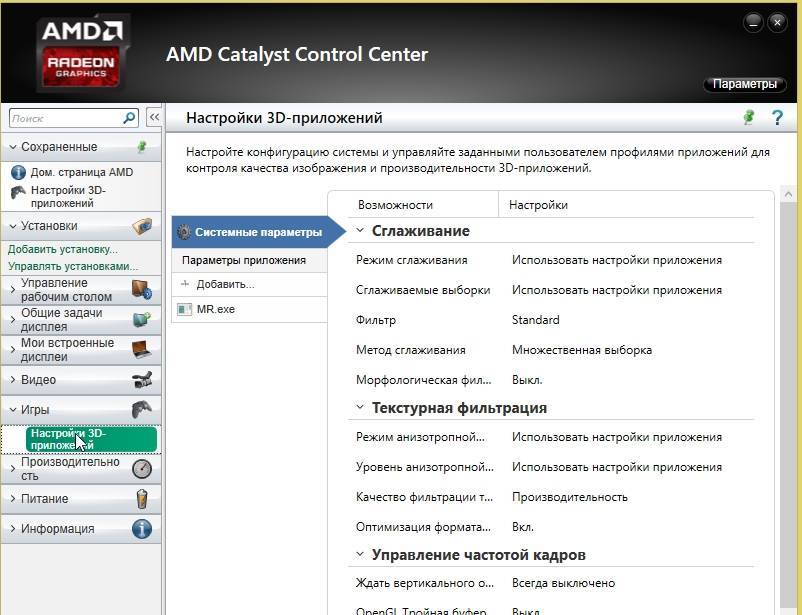Click the Настройки column header
Screen dimensions: 802x615
click(538, 205)
